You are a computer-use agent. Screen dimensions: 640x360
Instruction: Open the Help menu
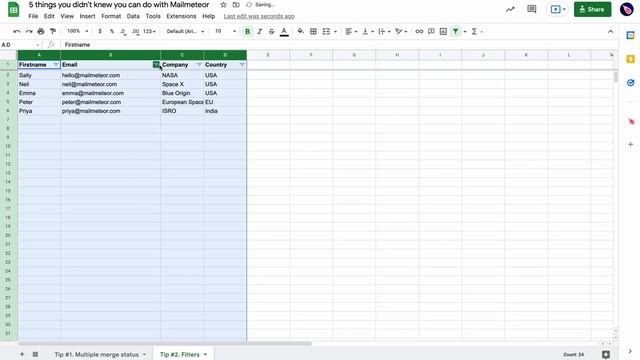tap(209, 16)
